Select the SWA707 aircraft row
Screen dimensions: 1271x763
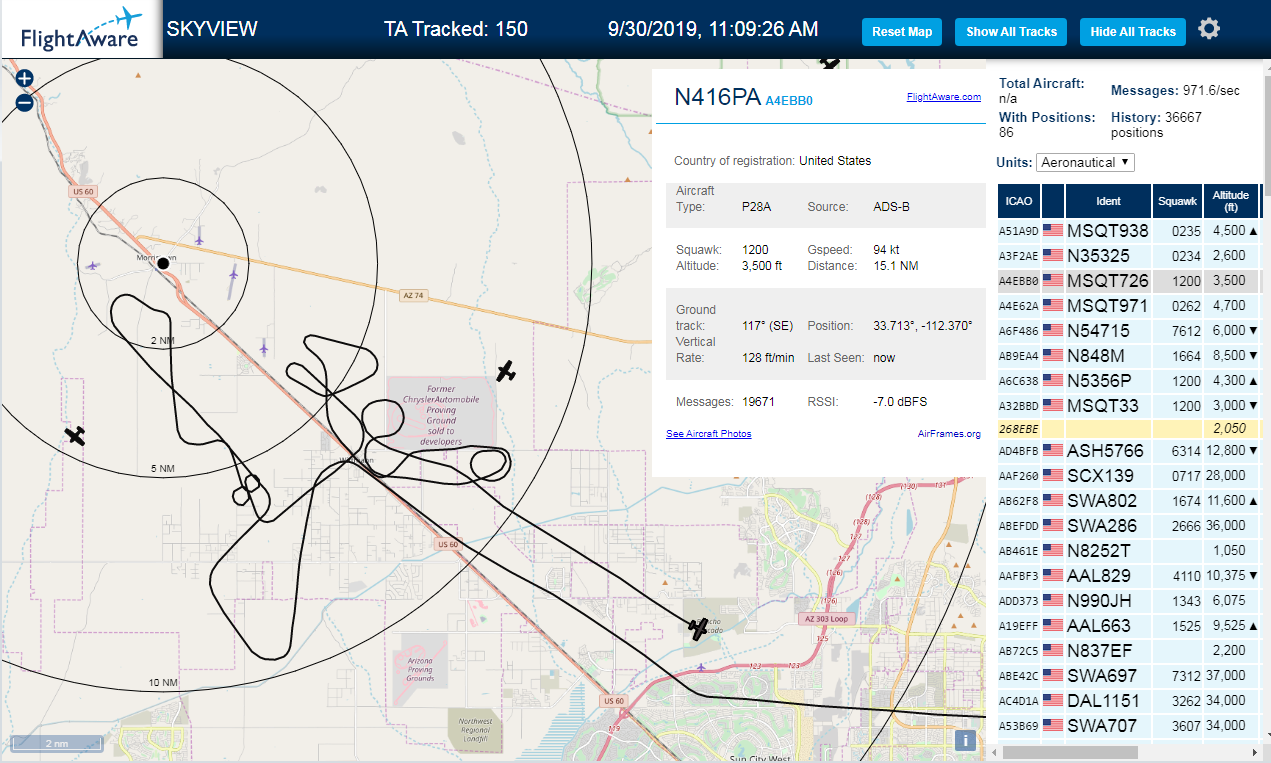point(1128,725)
